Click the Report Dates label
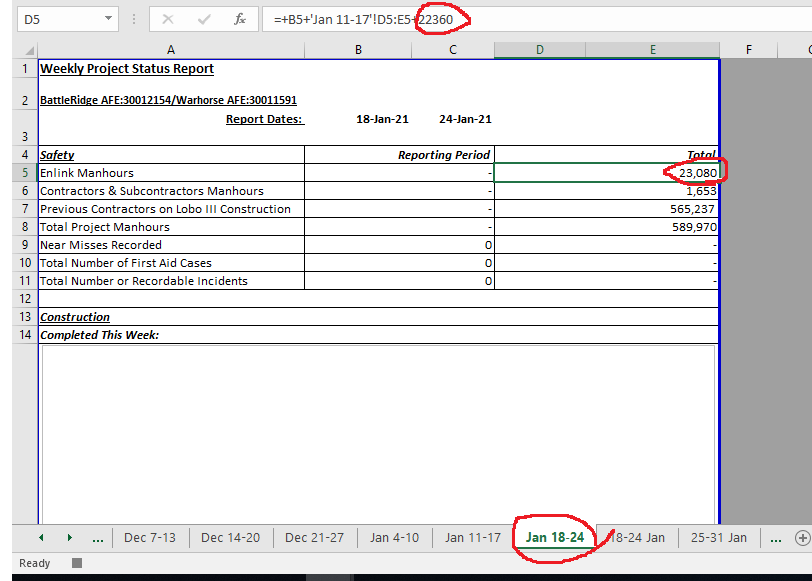The height and width of the screenshot is (581, 812). (265, 119)
